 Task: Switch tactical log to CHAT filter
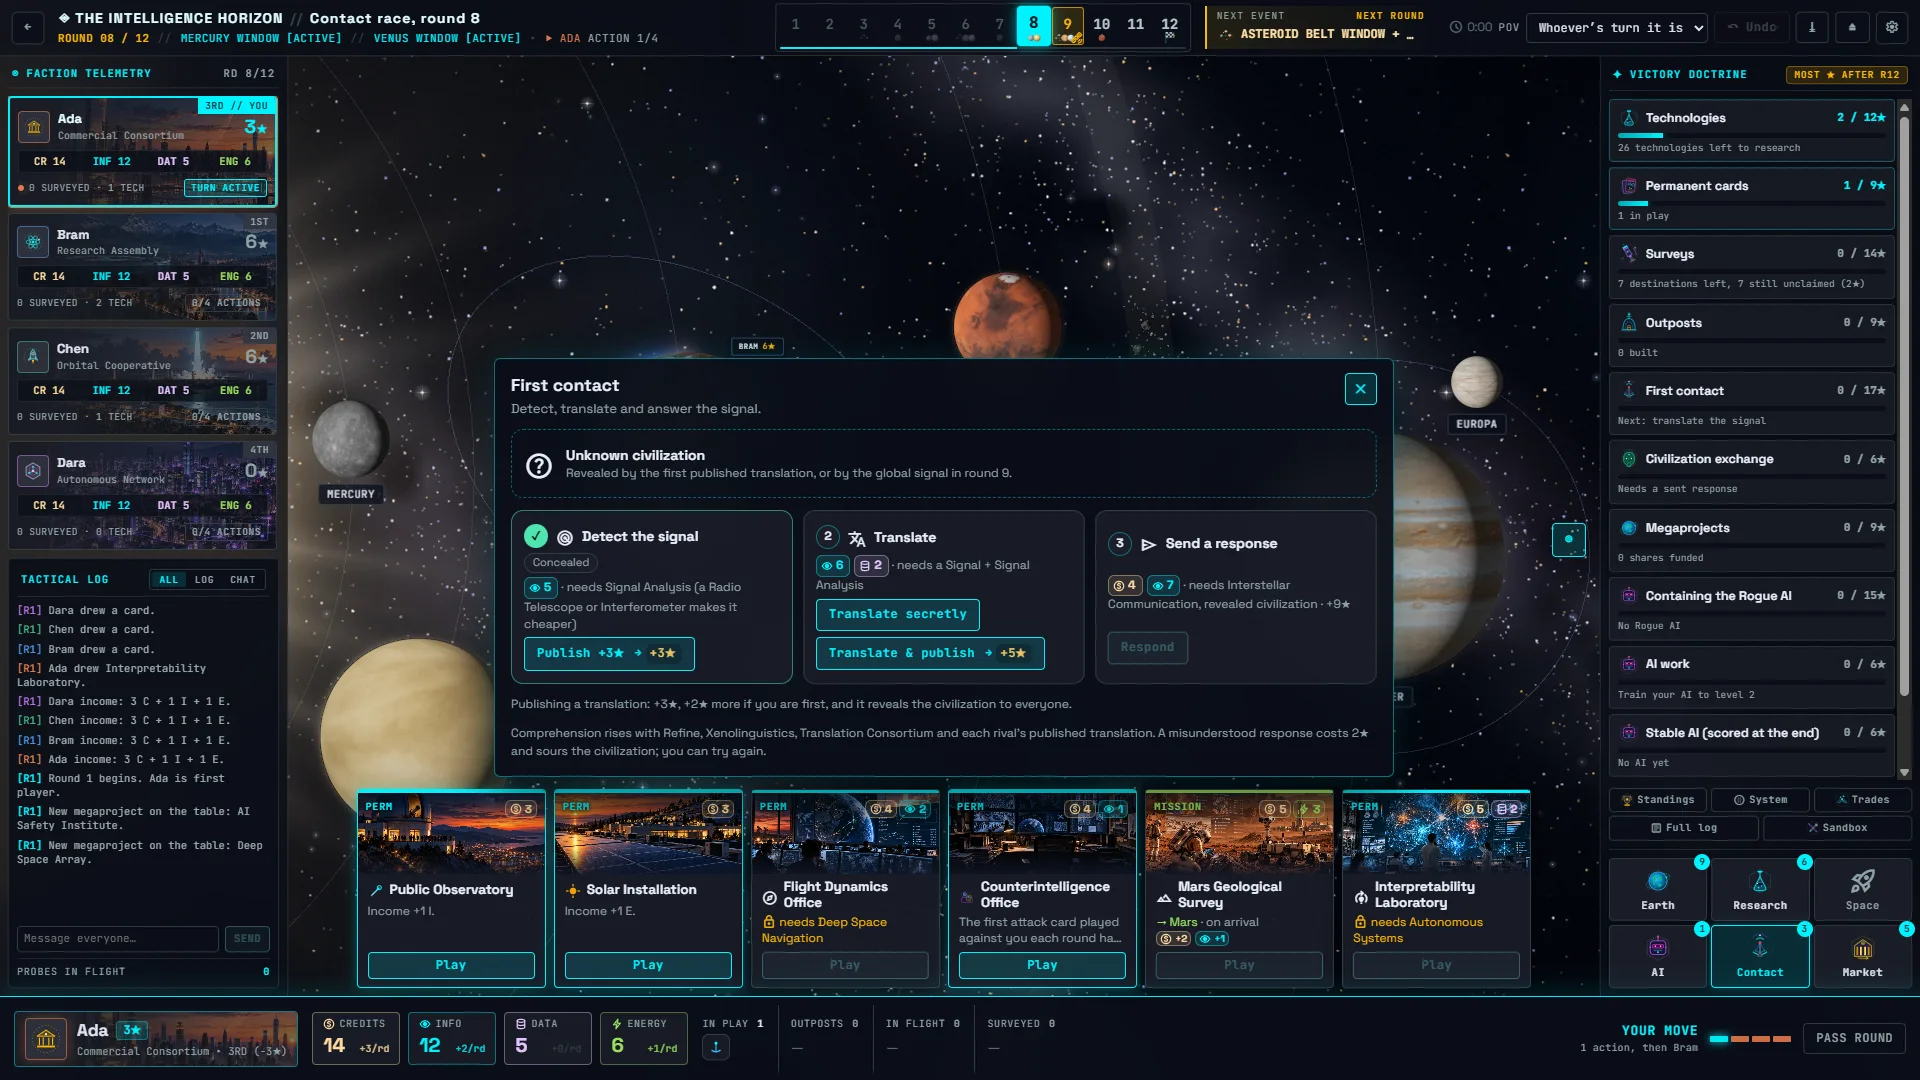pos(243,580)
